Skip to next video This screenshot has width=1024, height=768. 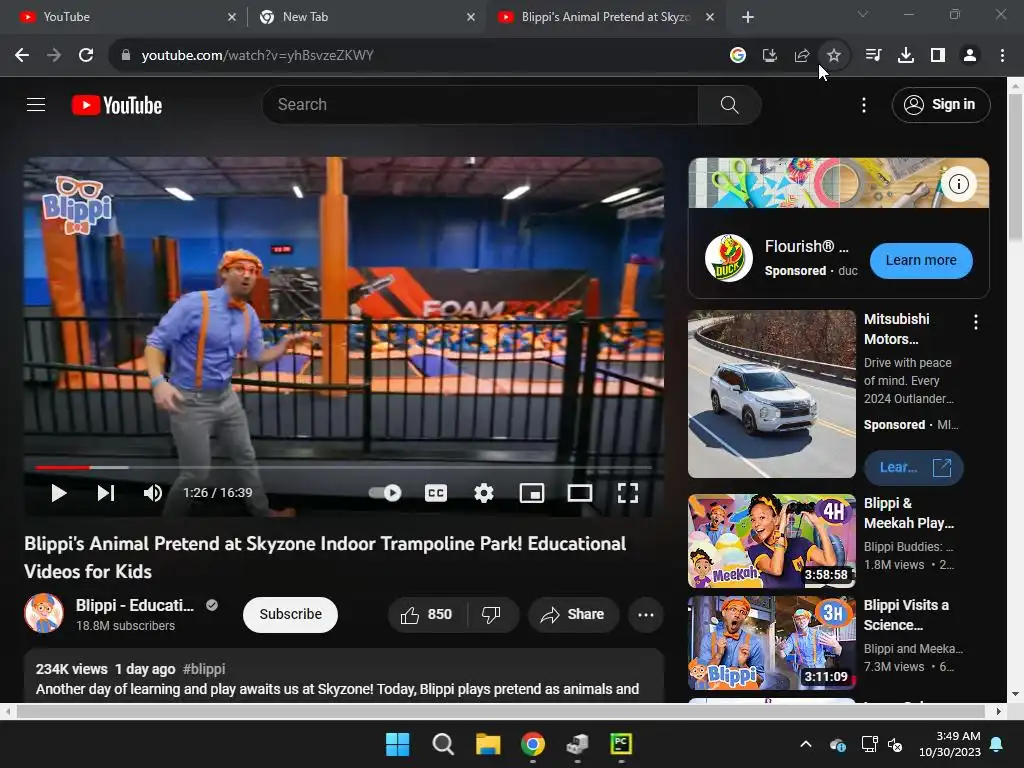[106, 493]
